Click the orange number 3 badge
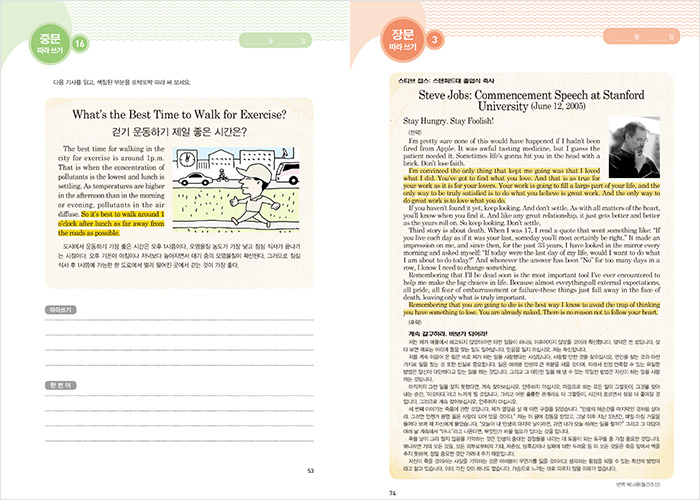Screen dimensions: 700x500 click(x=434, y=40)
